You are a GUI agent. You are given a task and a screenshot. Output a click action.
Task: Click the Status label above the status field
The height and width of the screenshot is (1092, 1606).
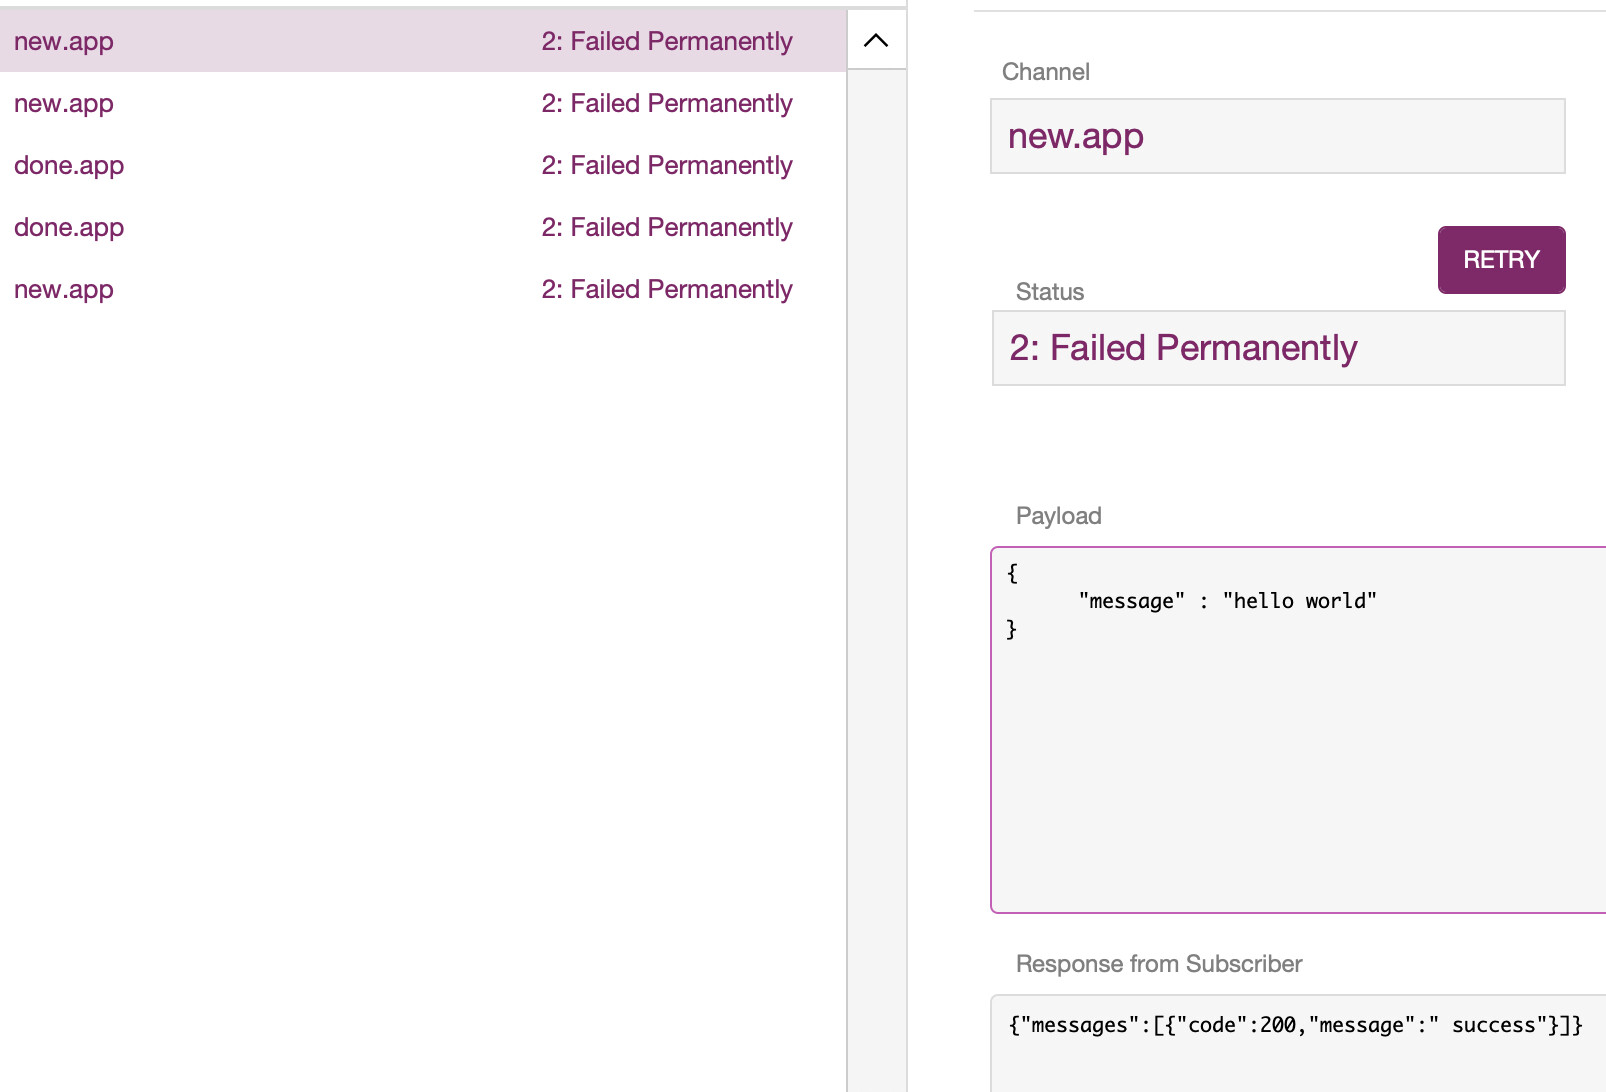(x=1049, y=292)
